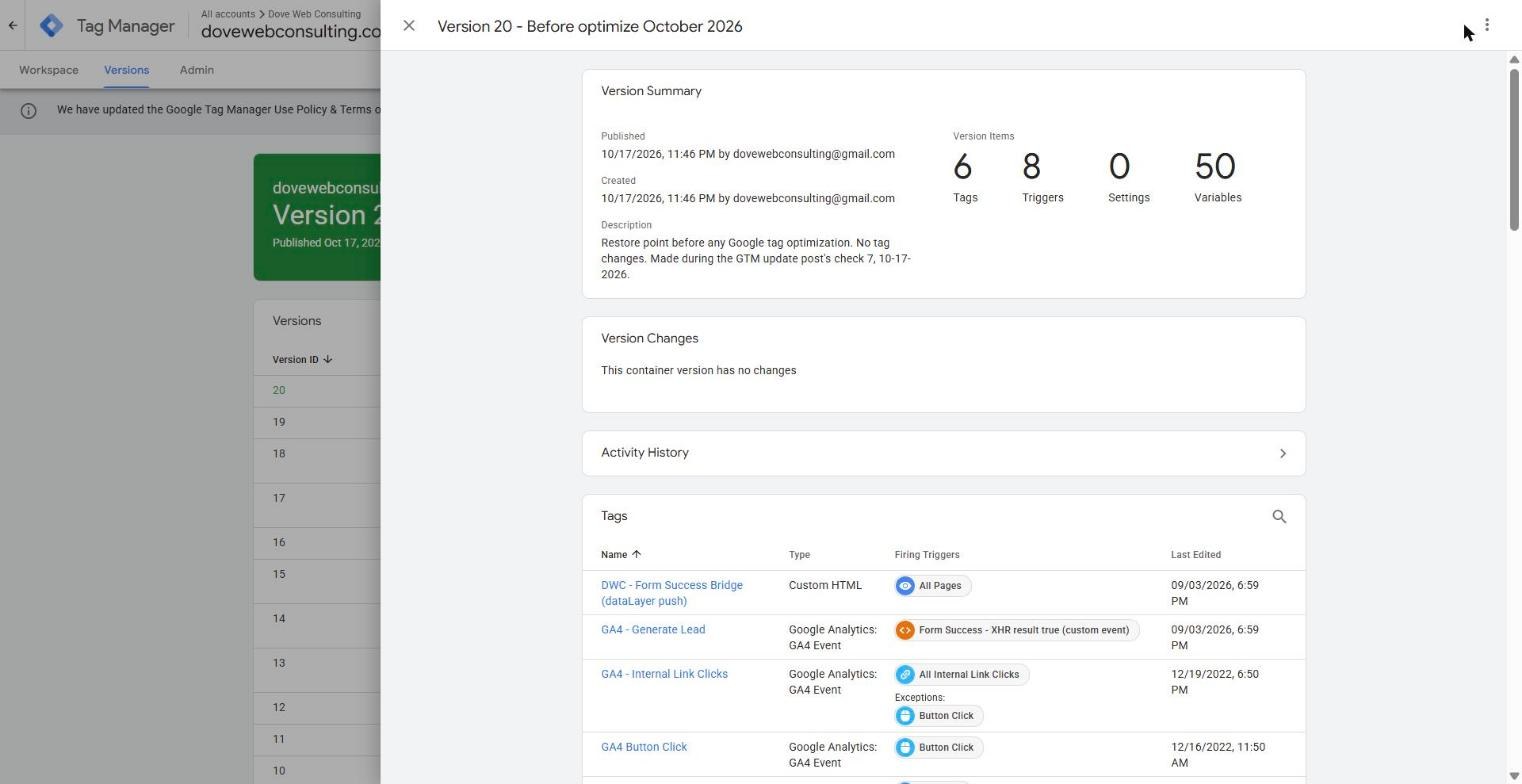Select version 16 in the Versions list
The width and height of the screenshot is (1522, 784).
[279, 542]
